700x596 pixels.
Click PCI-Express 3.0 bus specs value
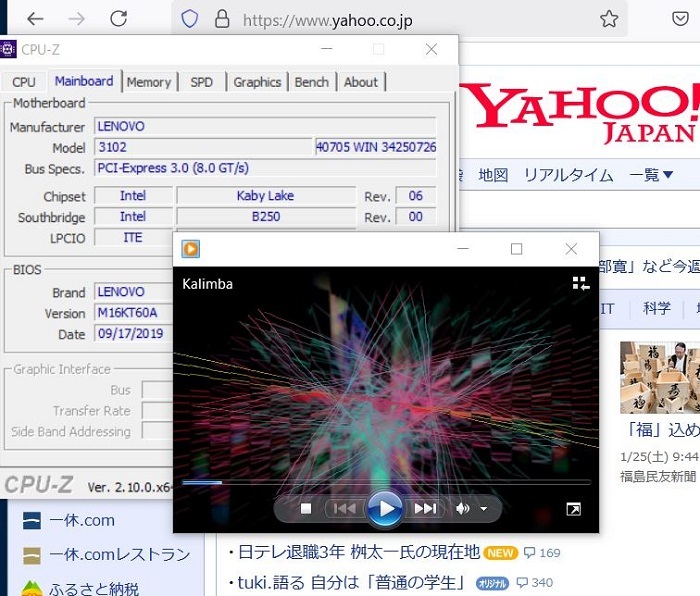[x=265, y=168]
